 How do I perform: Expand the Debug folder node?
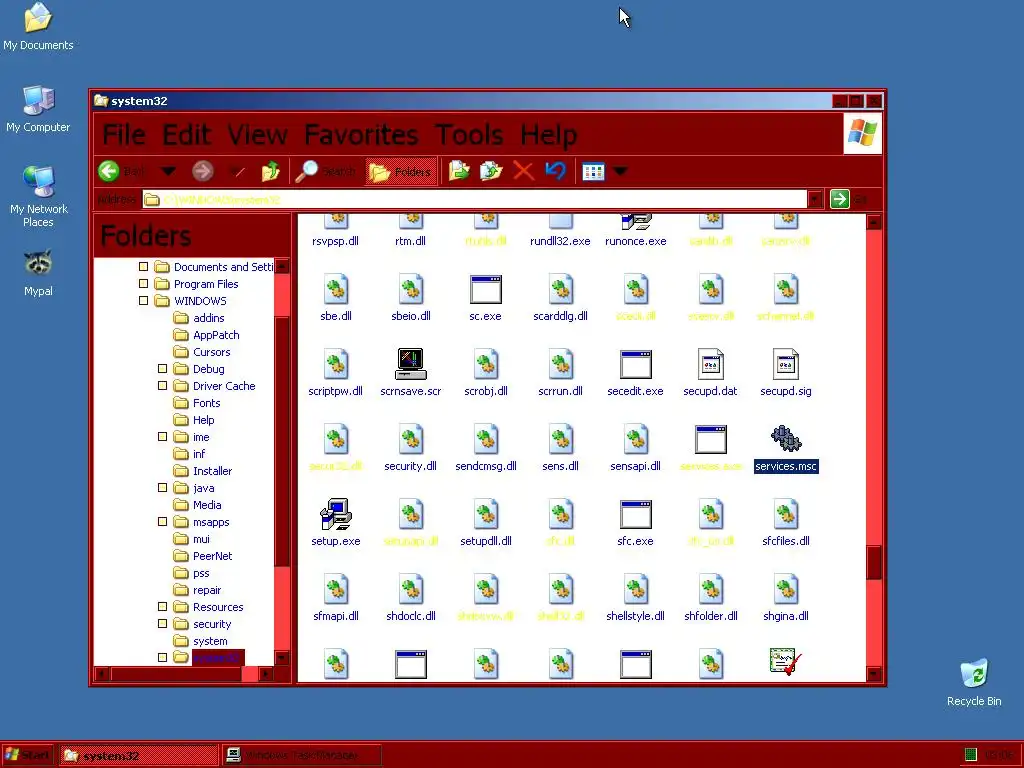[x=163, y=368]
